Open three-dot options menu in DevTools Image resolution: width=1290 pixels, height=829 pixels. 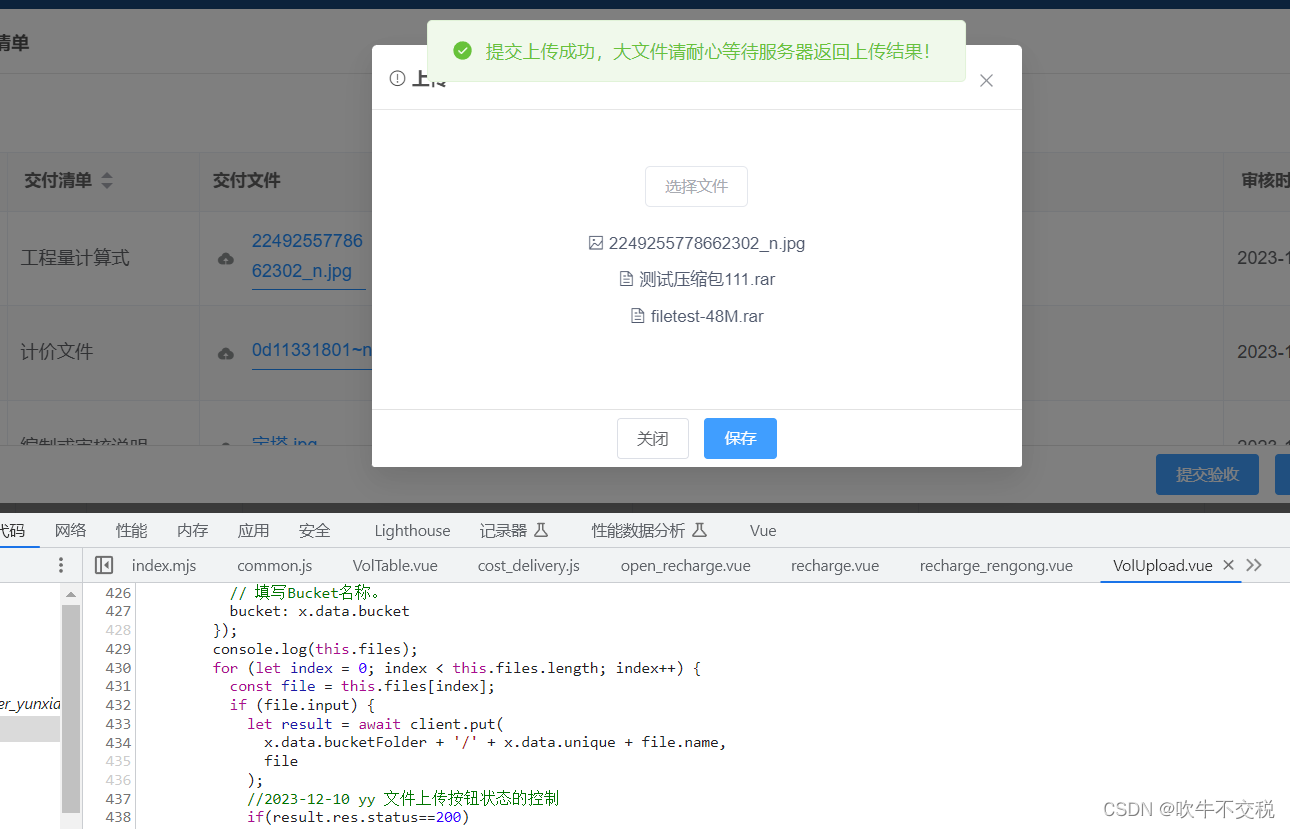point(60,565)
